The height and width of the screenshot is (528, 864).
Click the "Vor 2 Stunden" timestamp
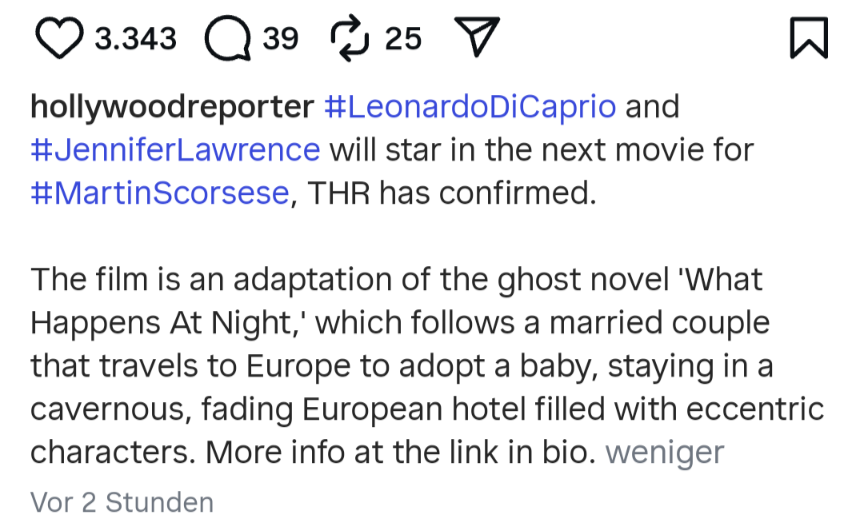(122, 501)
